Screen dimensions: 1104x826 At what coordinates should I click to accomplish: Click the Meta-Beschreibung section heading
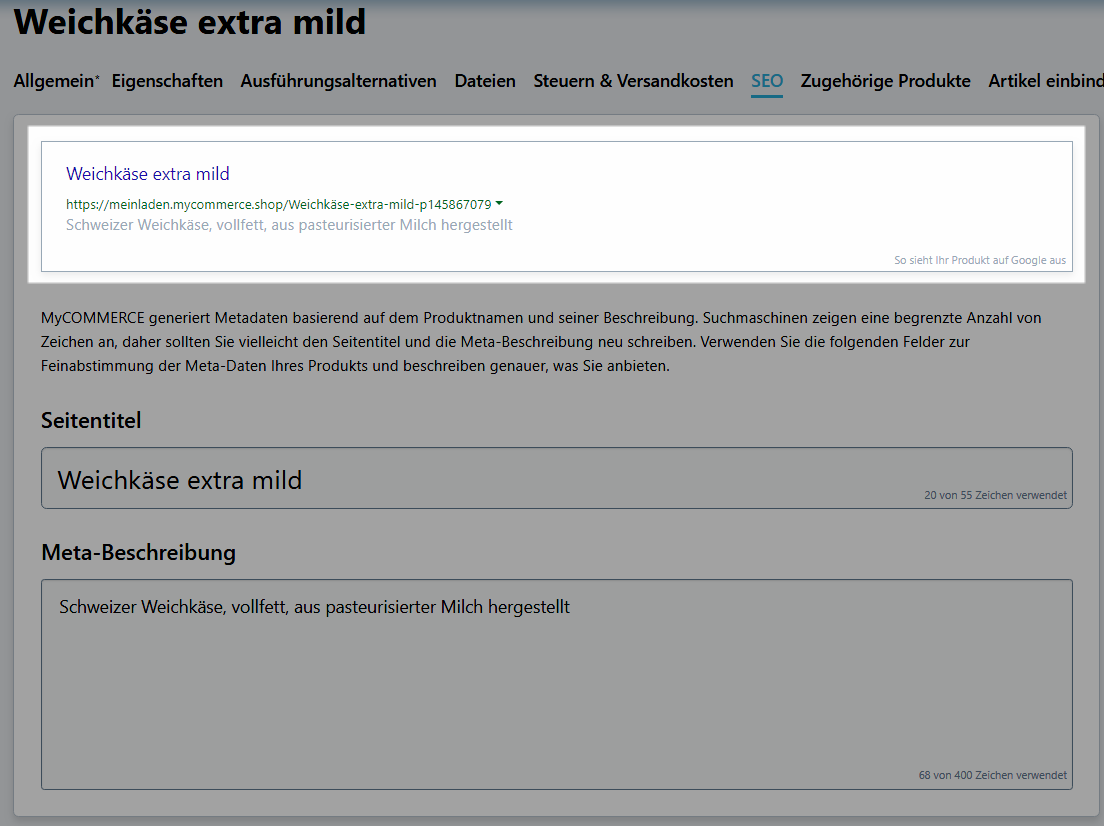tap(138, 552)
